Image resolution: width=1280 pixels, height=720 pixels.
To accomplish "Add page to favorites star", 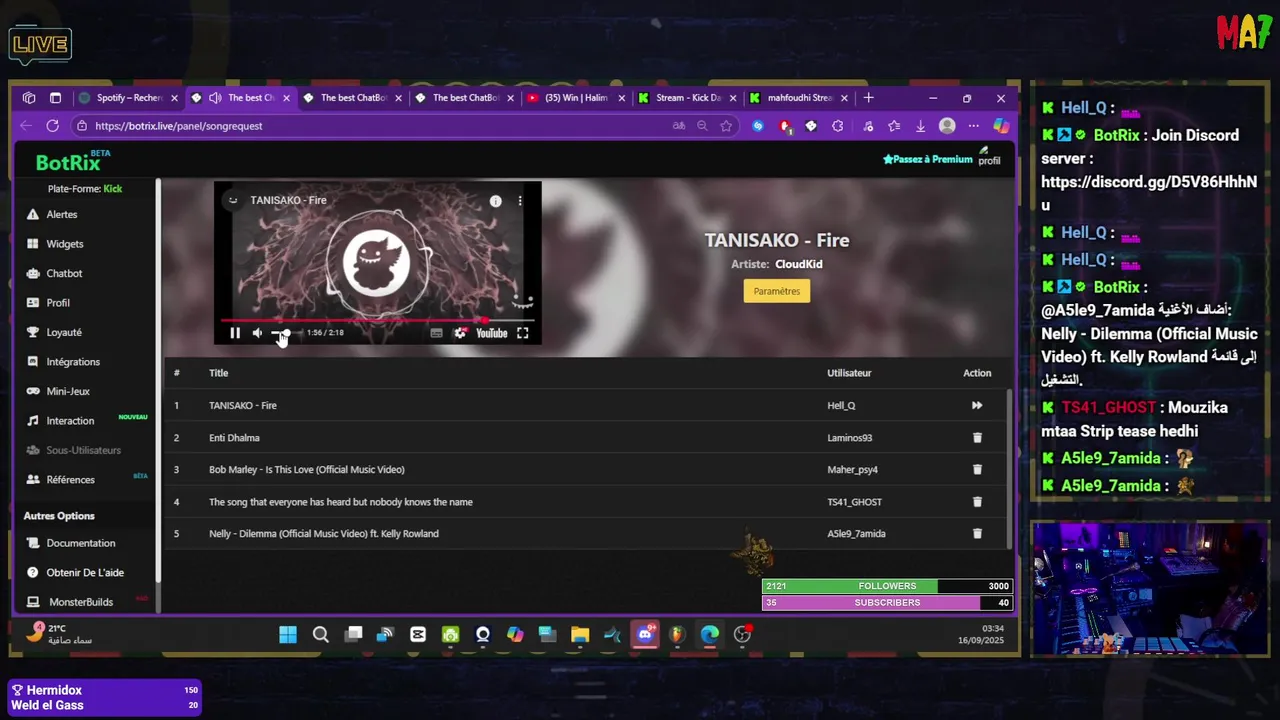I will pos(726,126).
